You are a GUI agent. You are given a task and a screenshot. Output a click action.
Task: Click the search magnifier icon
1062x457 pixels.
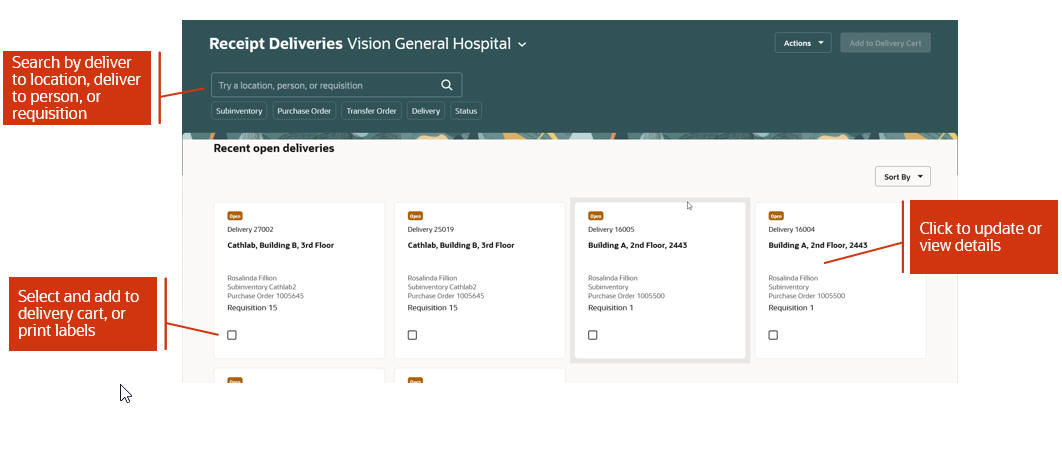pos(447,85)
